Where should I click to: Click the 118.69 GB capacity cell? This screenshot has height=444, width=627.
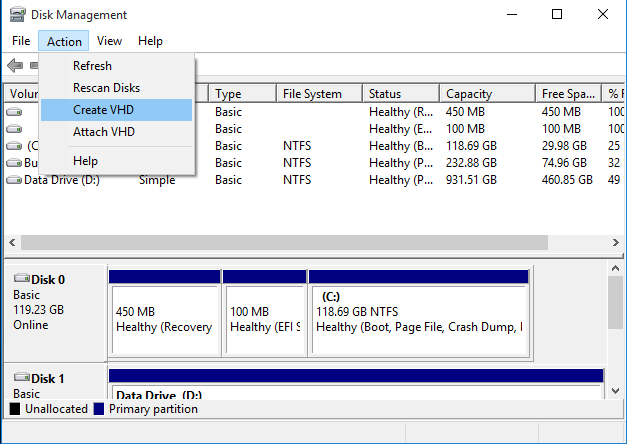tap(471, 146)
